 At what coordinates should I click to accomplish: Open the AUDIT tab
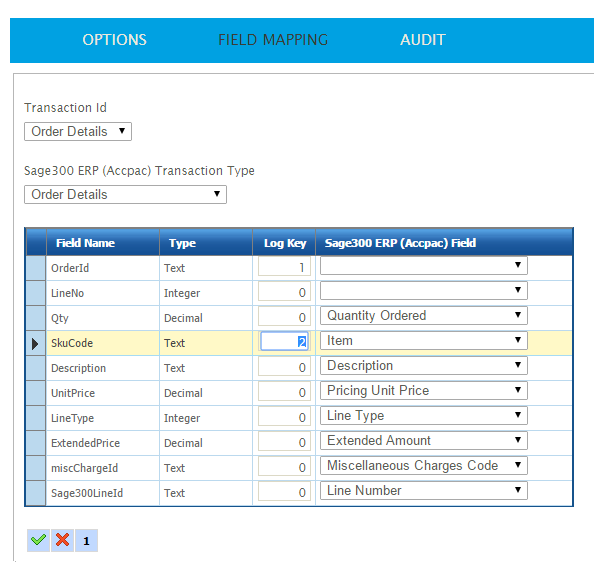(422, 40)
